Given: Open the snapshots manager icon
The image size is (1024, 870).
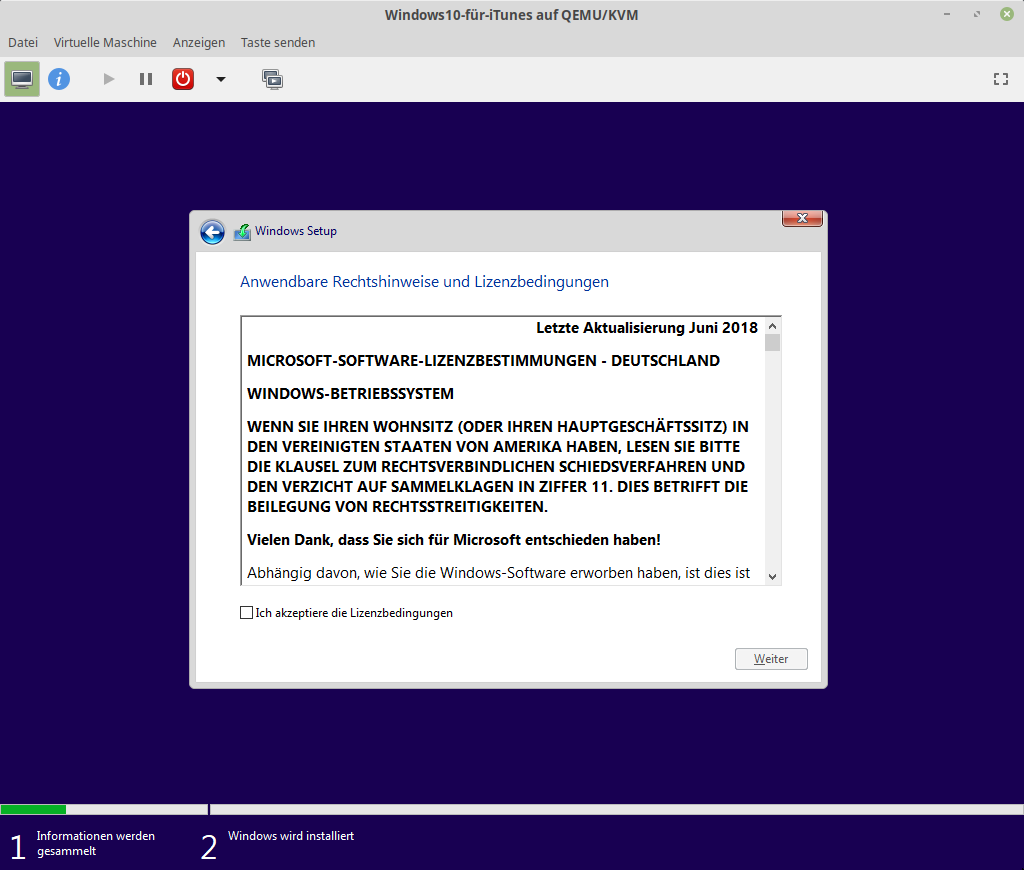Looking at the screenshot, I should tap(272, 79).
